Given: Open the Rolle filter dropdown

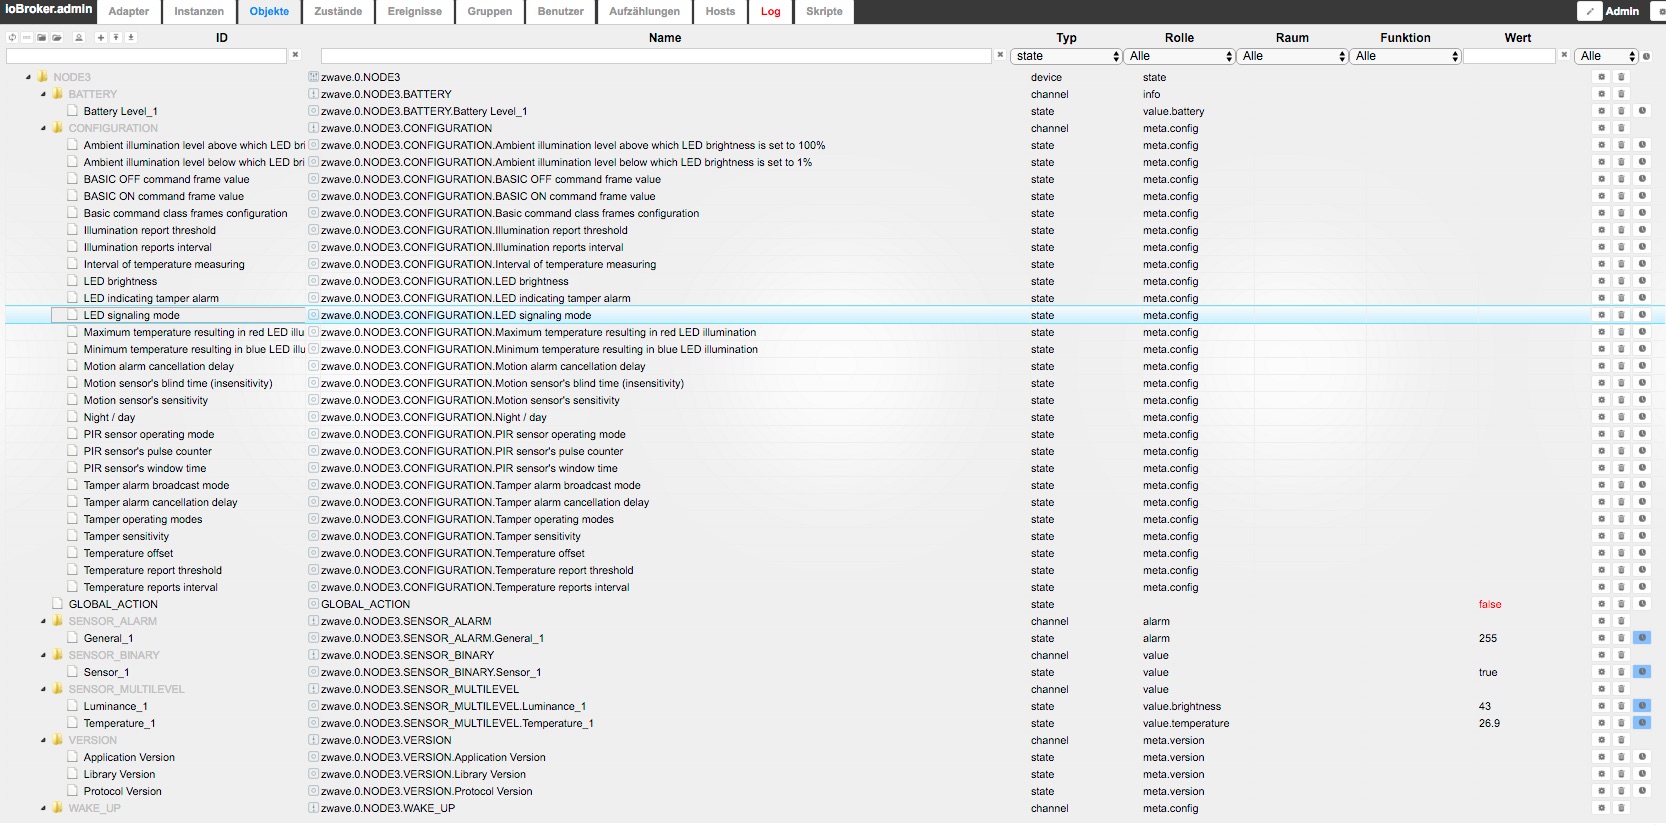Looking at the screenshot, I should 1179,56.
